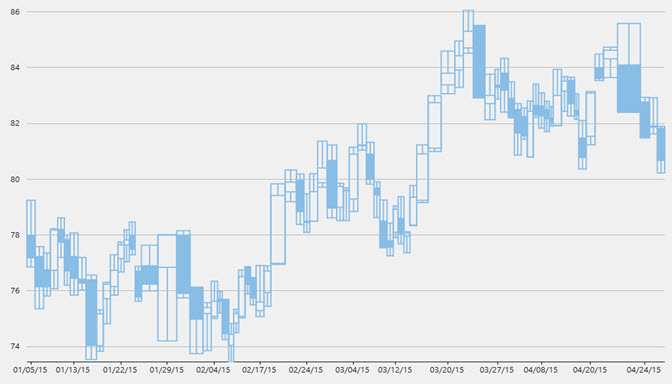This screenshot has height=384, width=672.
Task: Click the 01/05/15 date label
Action: (x=30, y=370)
